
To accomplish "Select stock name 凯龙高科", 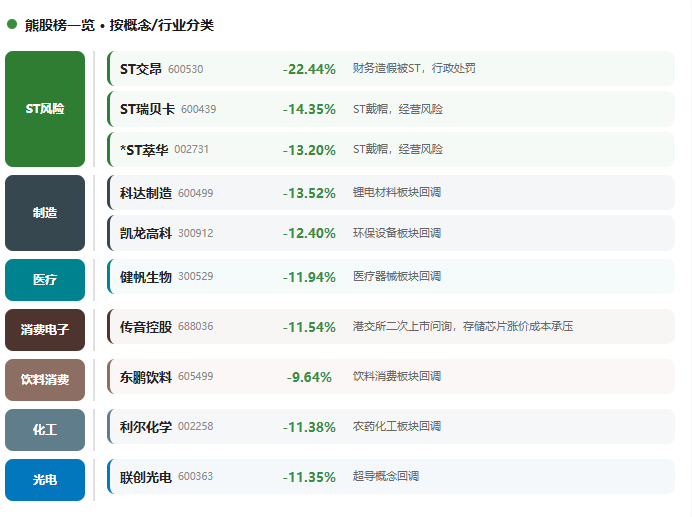I will pos(146,233).
